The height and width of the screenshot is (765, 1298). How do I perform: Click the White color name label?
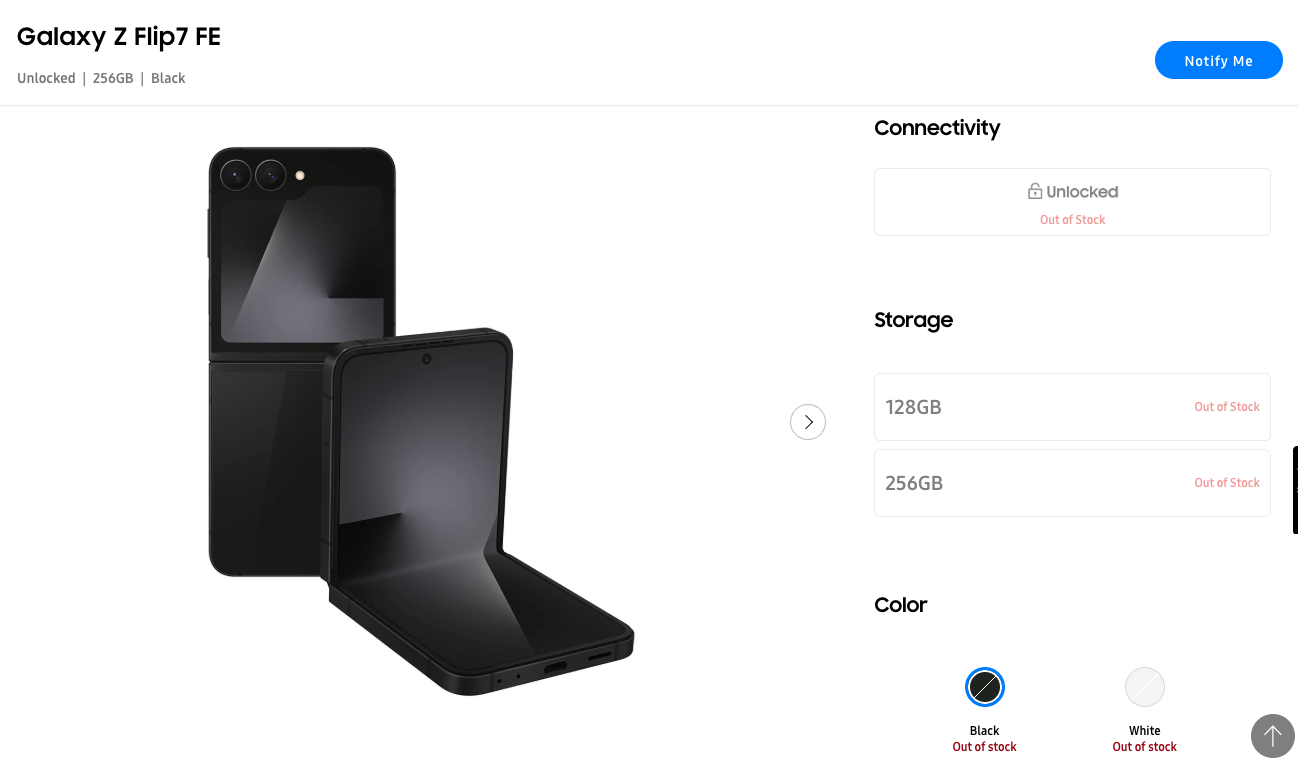pos(1145,731)
